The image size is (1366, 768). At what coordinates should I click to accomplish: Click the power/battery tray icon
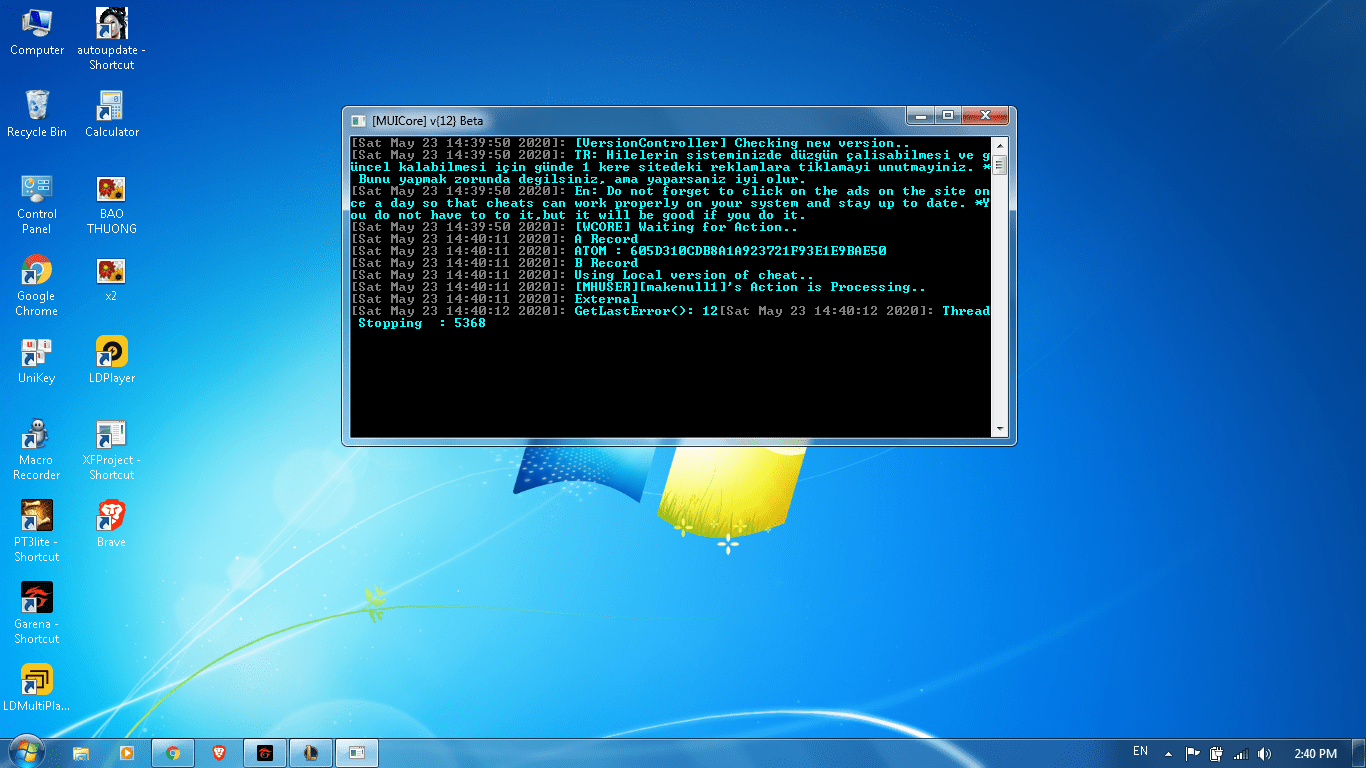pyautogui.click(x=1217, y=753)
